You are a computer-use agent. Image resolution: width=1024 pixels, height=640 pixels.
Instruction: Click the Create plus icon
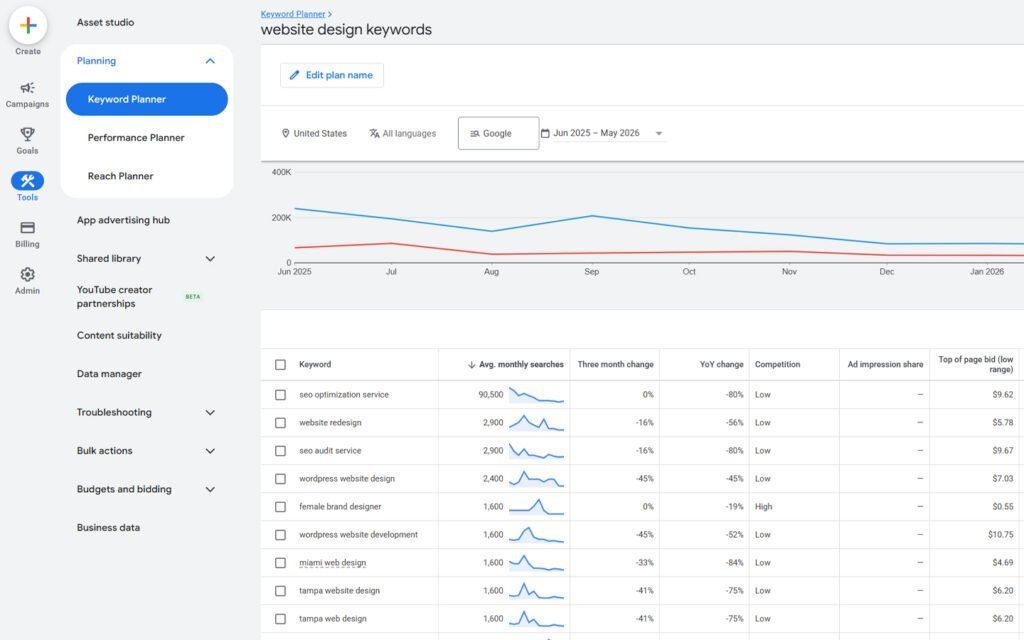[x=27, y=25]
